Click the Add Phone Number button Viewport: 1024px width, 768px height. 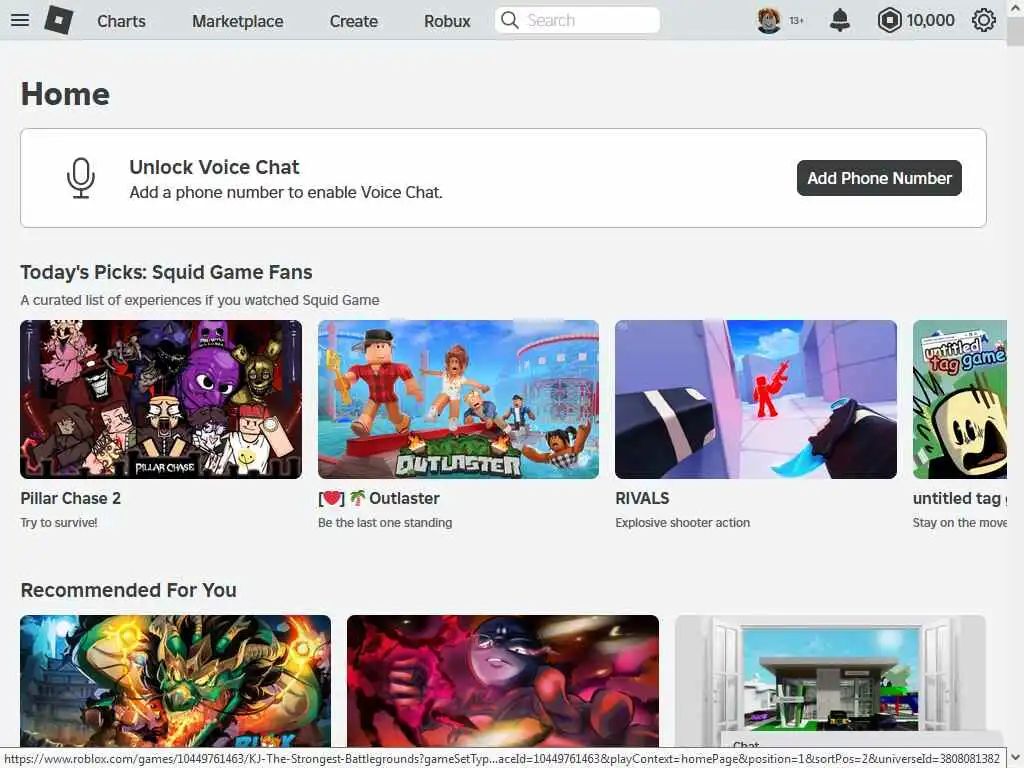pyautogui.click(x=879, y=178)
